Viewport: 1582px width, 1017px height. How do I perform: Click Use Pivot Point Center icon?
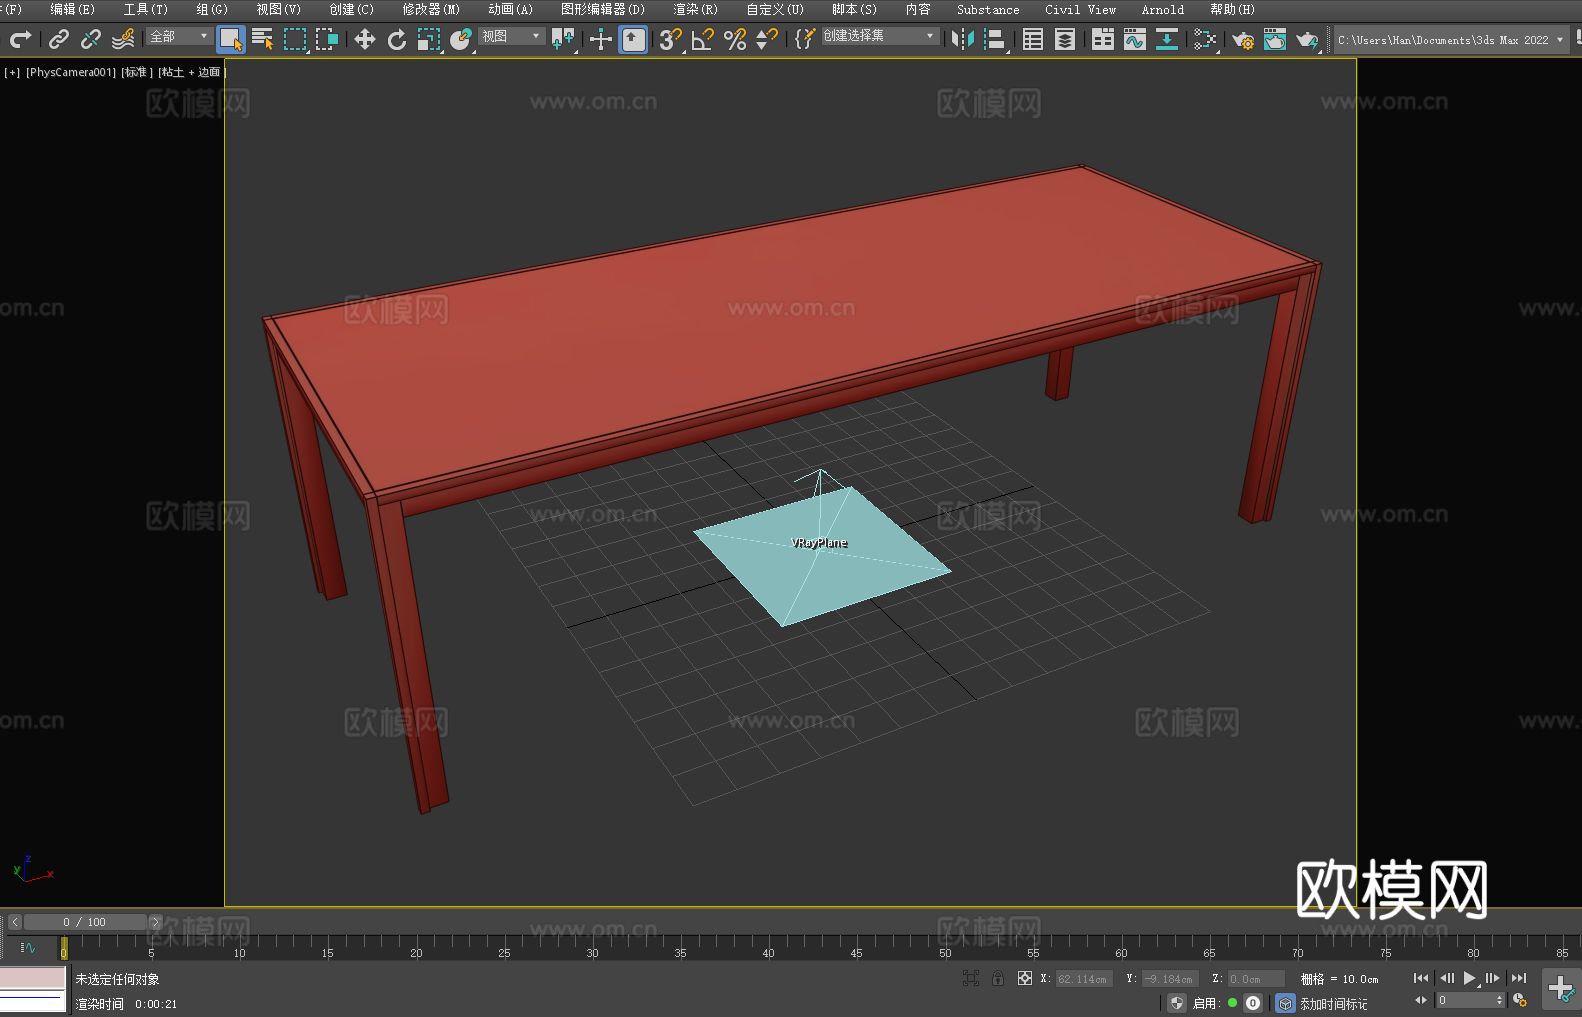tap(563, 39)
